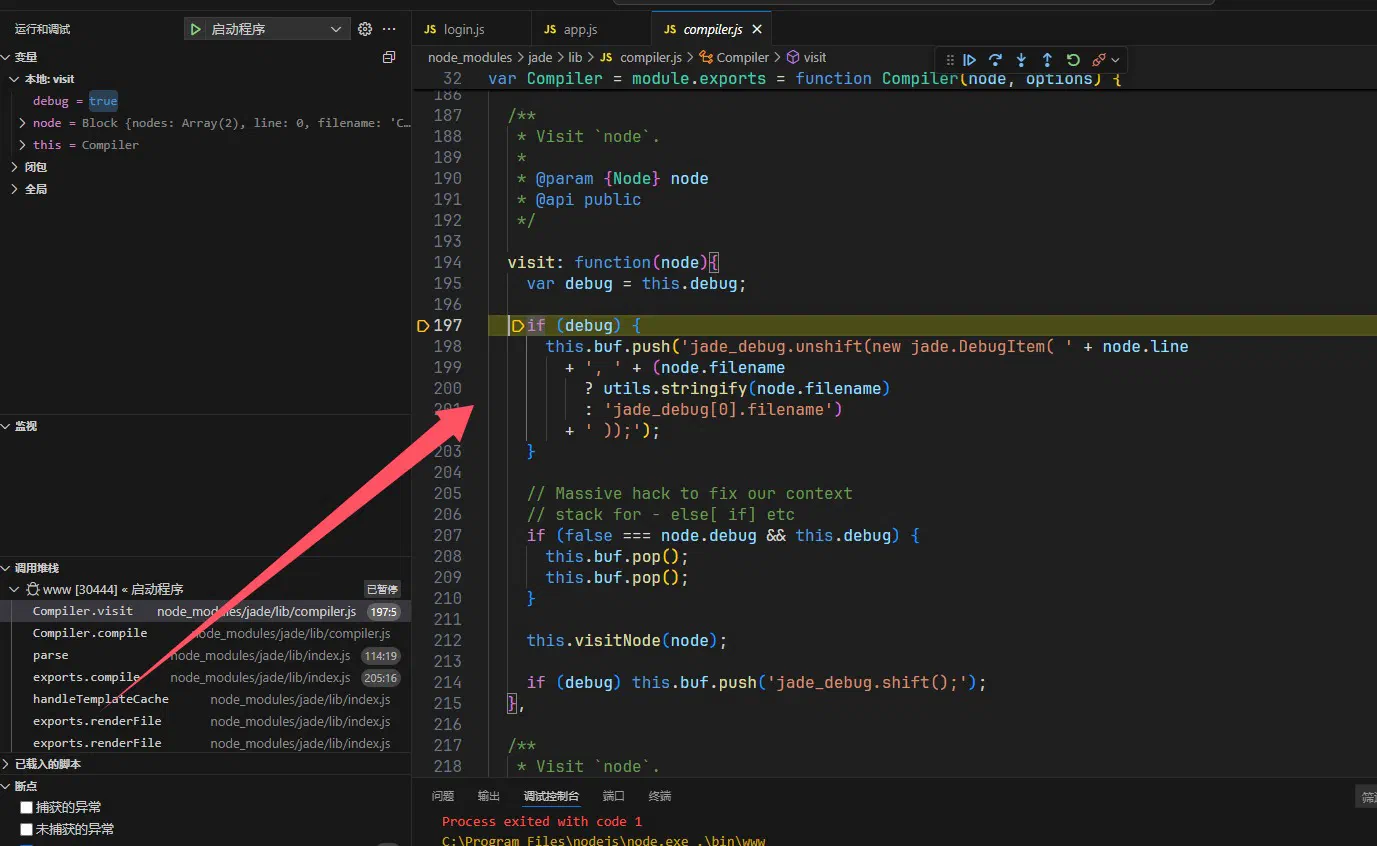
Task: Collapse all variables with panel icon
Action: (389, 57)
